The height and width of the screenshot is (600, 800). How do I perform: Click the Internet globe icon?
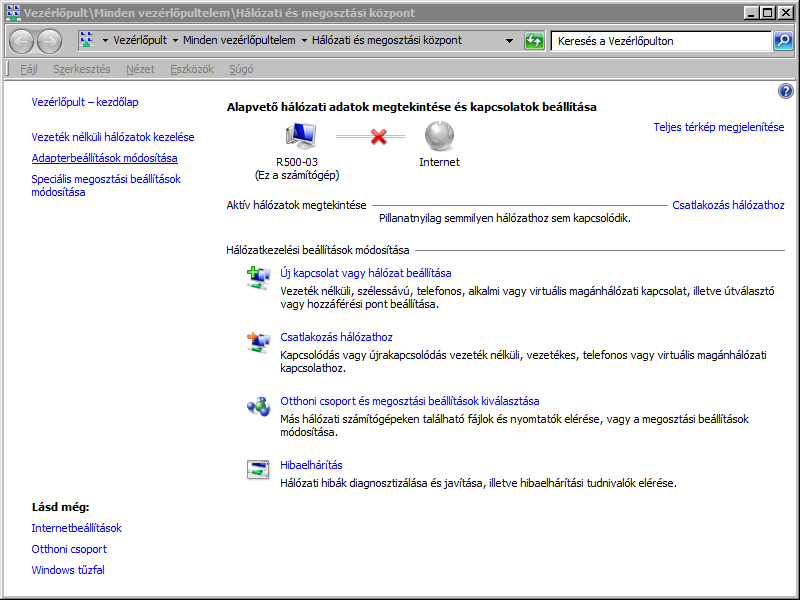pos(439,136)
